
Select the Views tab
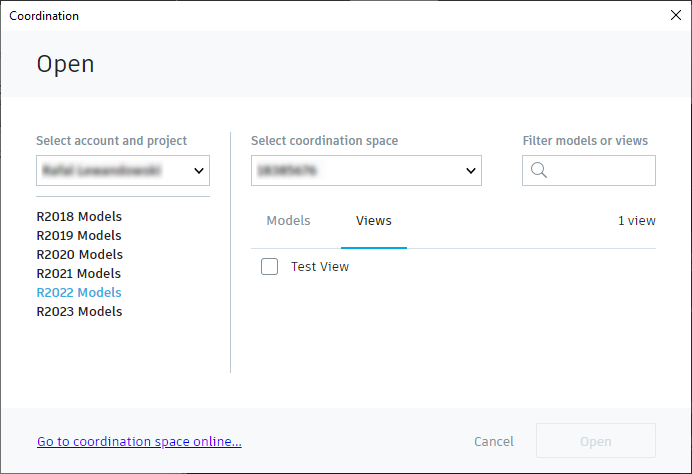[x=373, y=221]
